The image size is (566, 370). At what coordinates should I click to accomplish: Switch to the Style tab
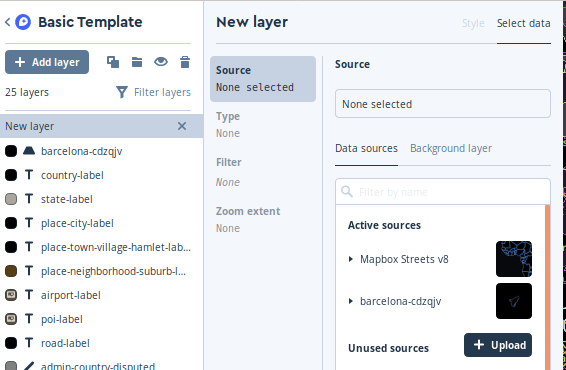pyautogui.click(x=473, y=23)
